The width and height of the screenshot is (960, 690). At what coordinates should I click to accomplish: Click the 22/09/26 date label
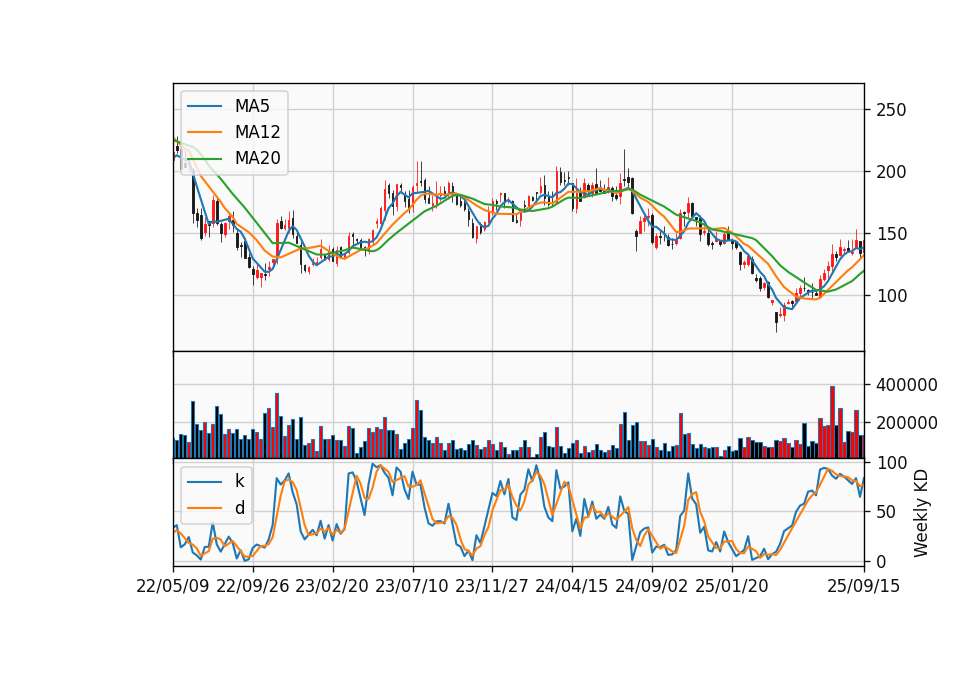tap(253, 586)
